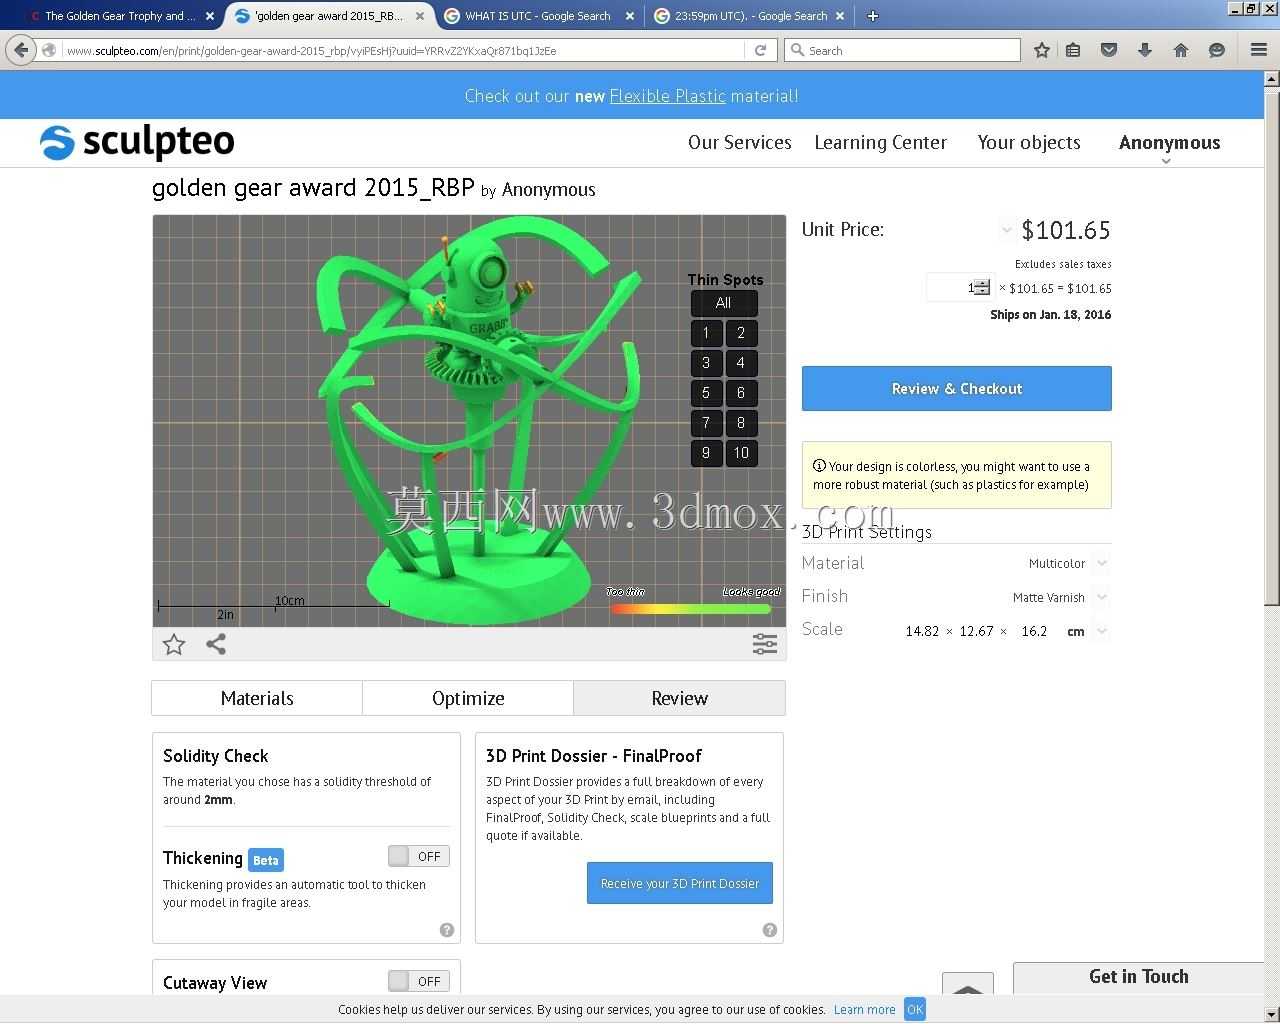The width and height of the screenshot is (1280, 1024).
Task: Click the Sculpteo logo
Action: tap(137, 143)
